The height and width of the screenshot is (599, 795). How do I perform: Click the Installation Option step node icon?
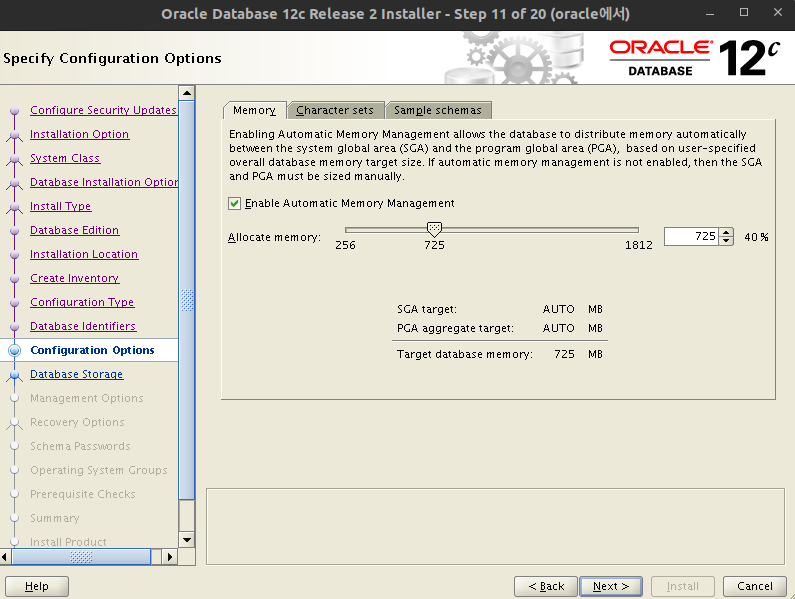point(15,135)
